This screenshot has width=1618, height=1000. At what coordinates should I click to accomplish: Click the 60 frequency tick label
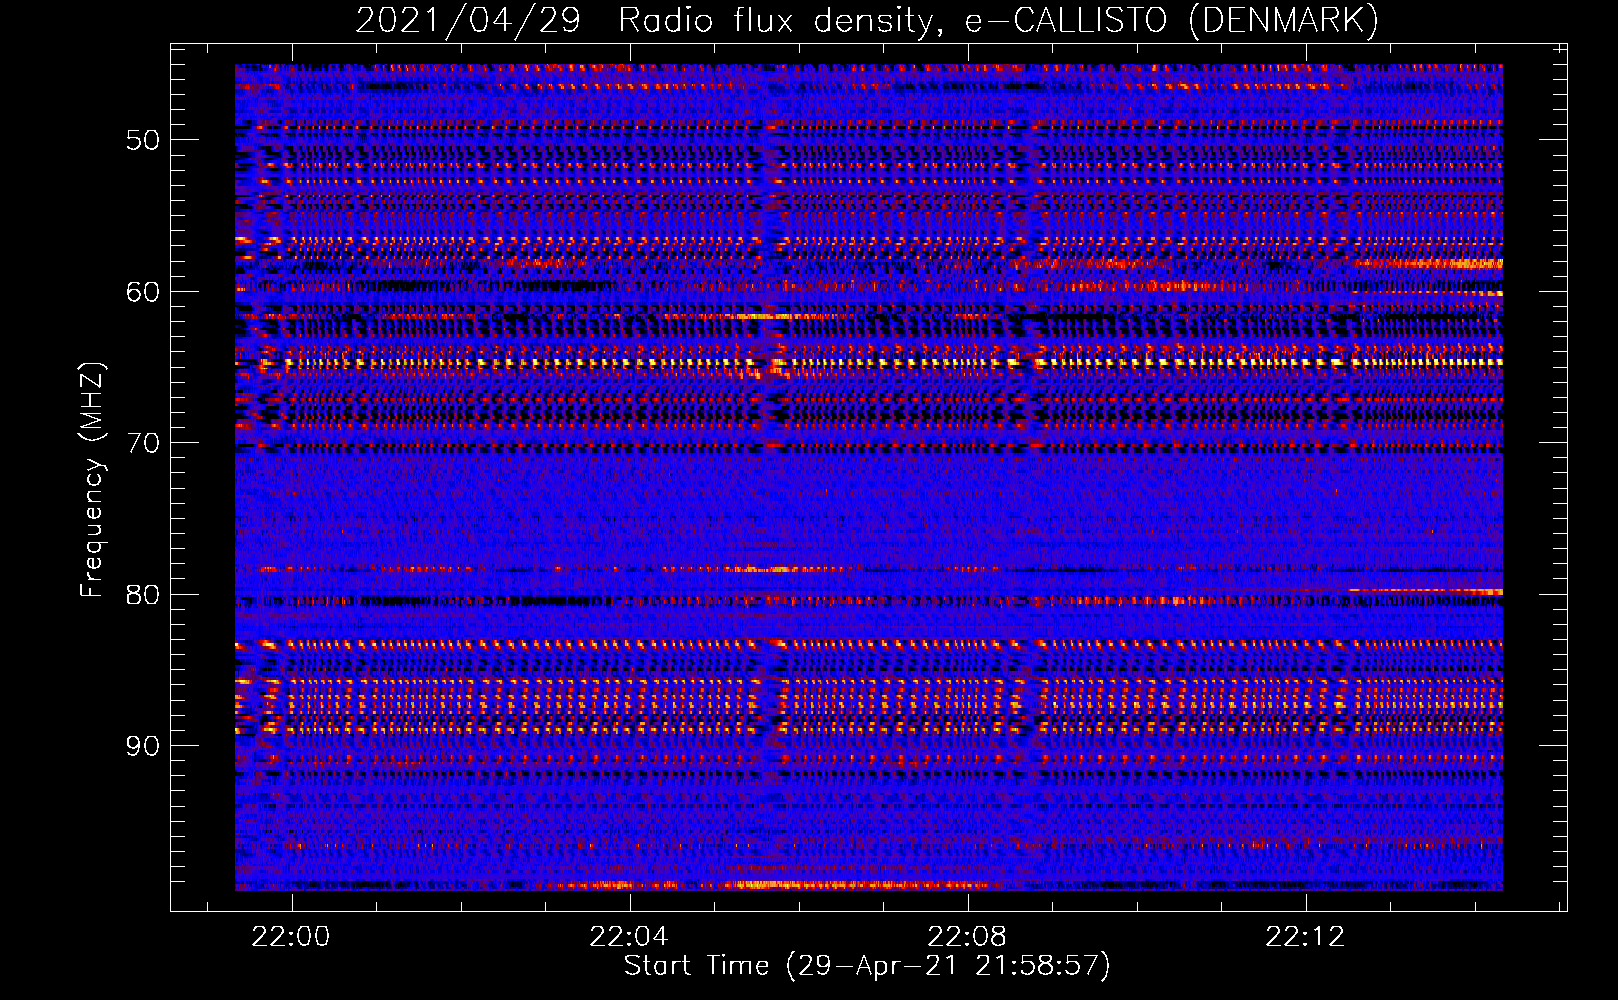pos(143,292)
